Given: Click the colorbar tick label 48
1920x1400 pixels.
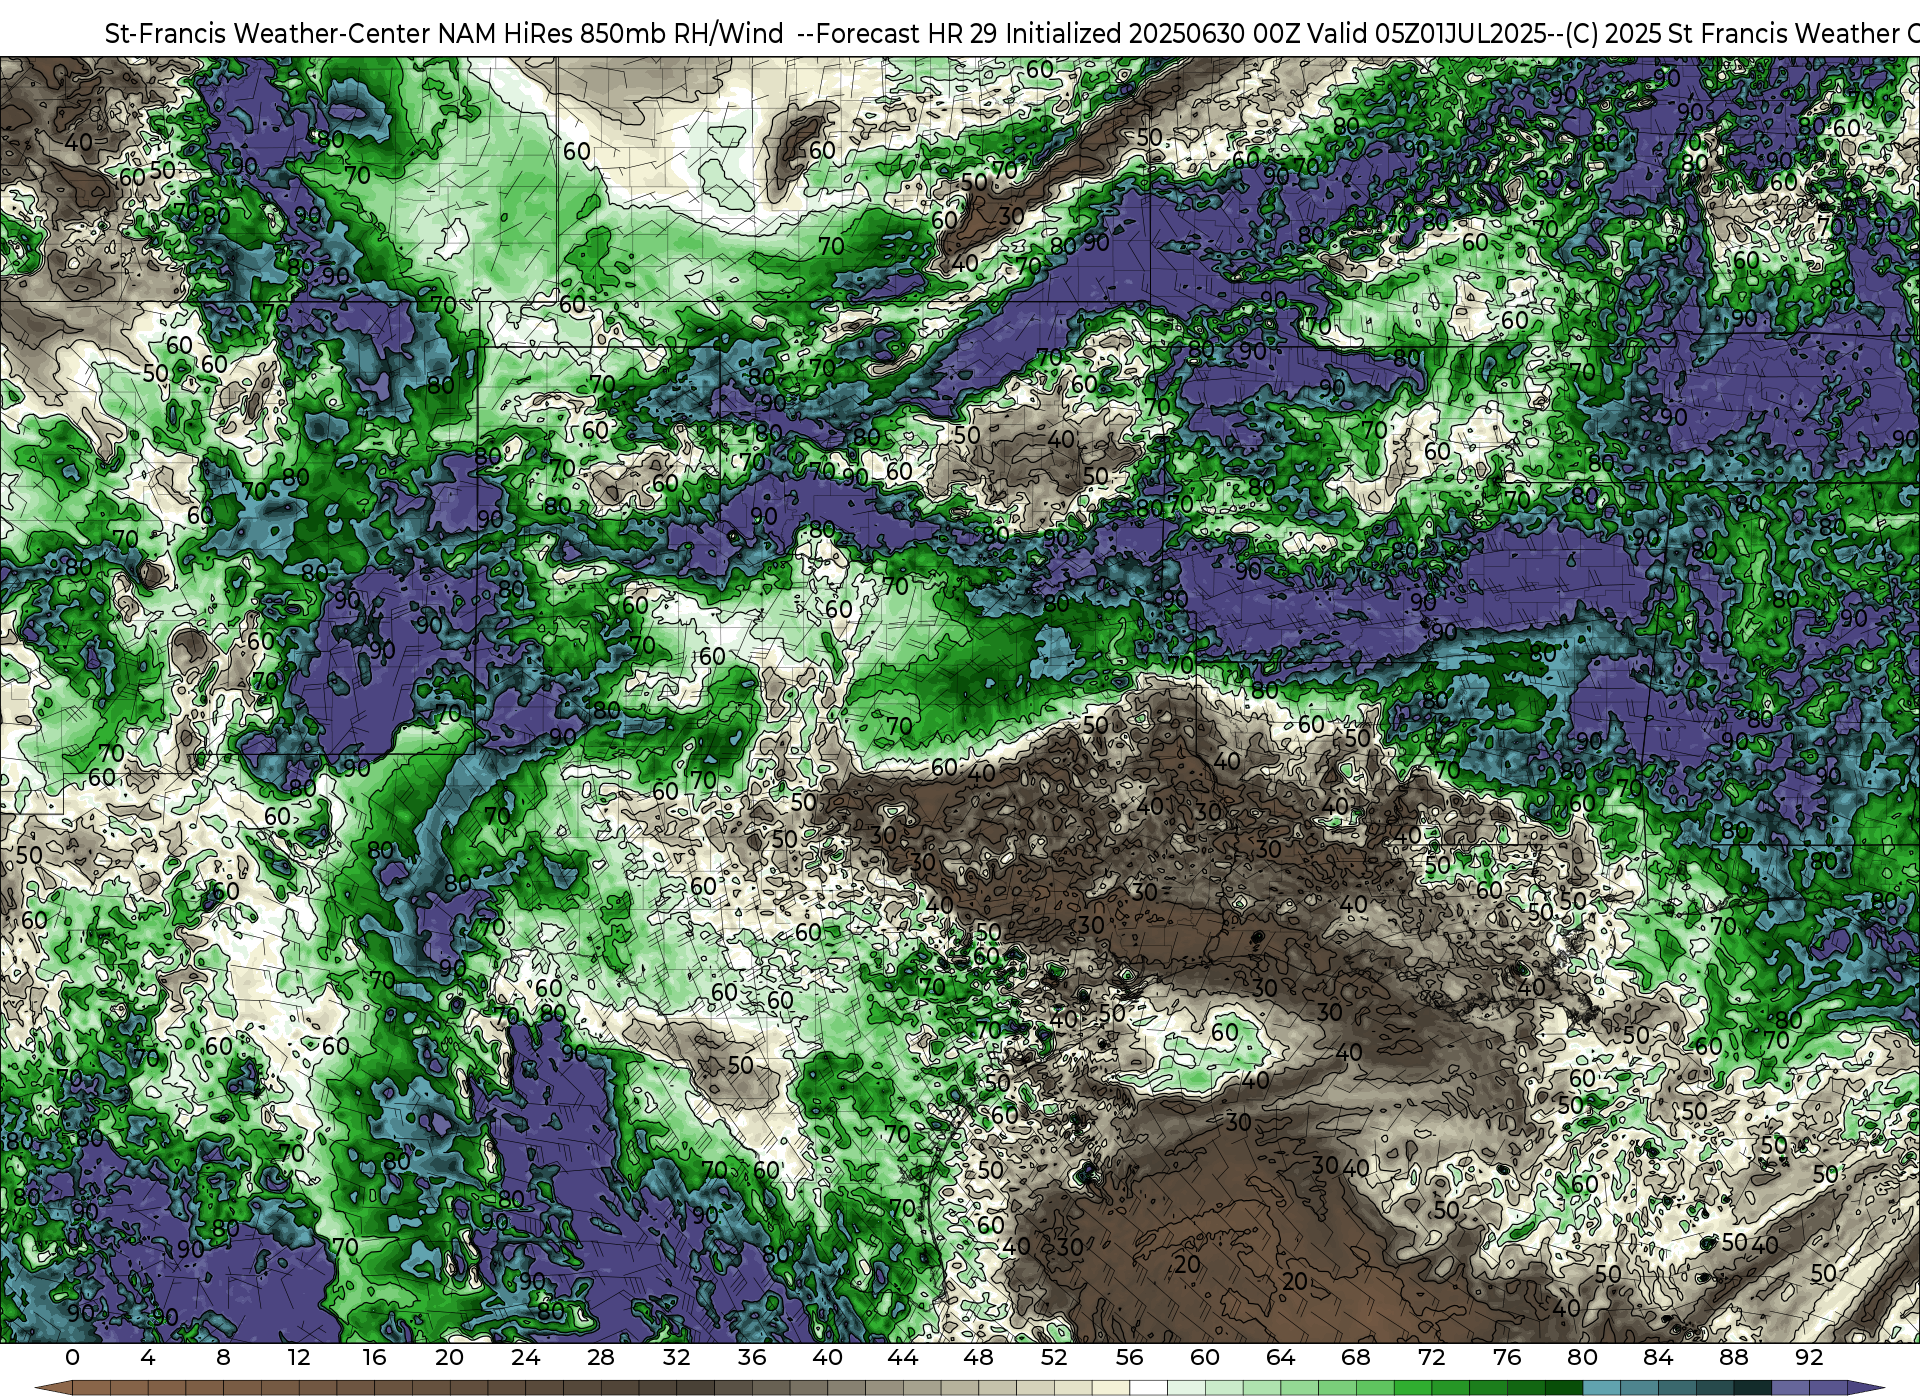Looking at the screenshot, I should coord(978,1357).
